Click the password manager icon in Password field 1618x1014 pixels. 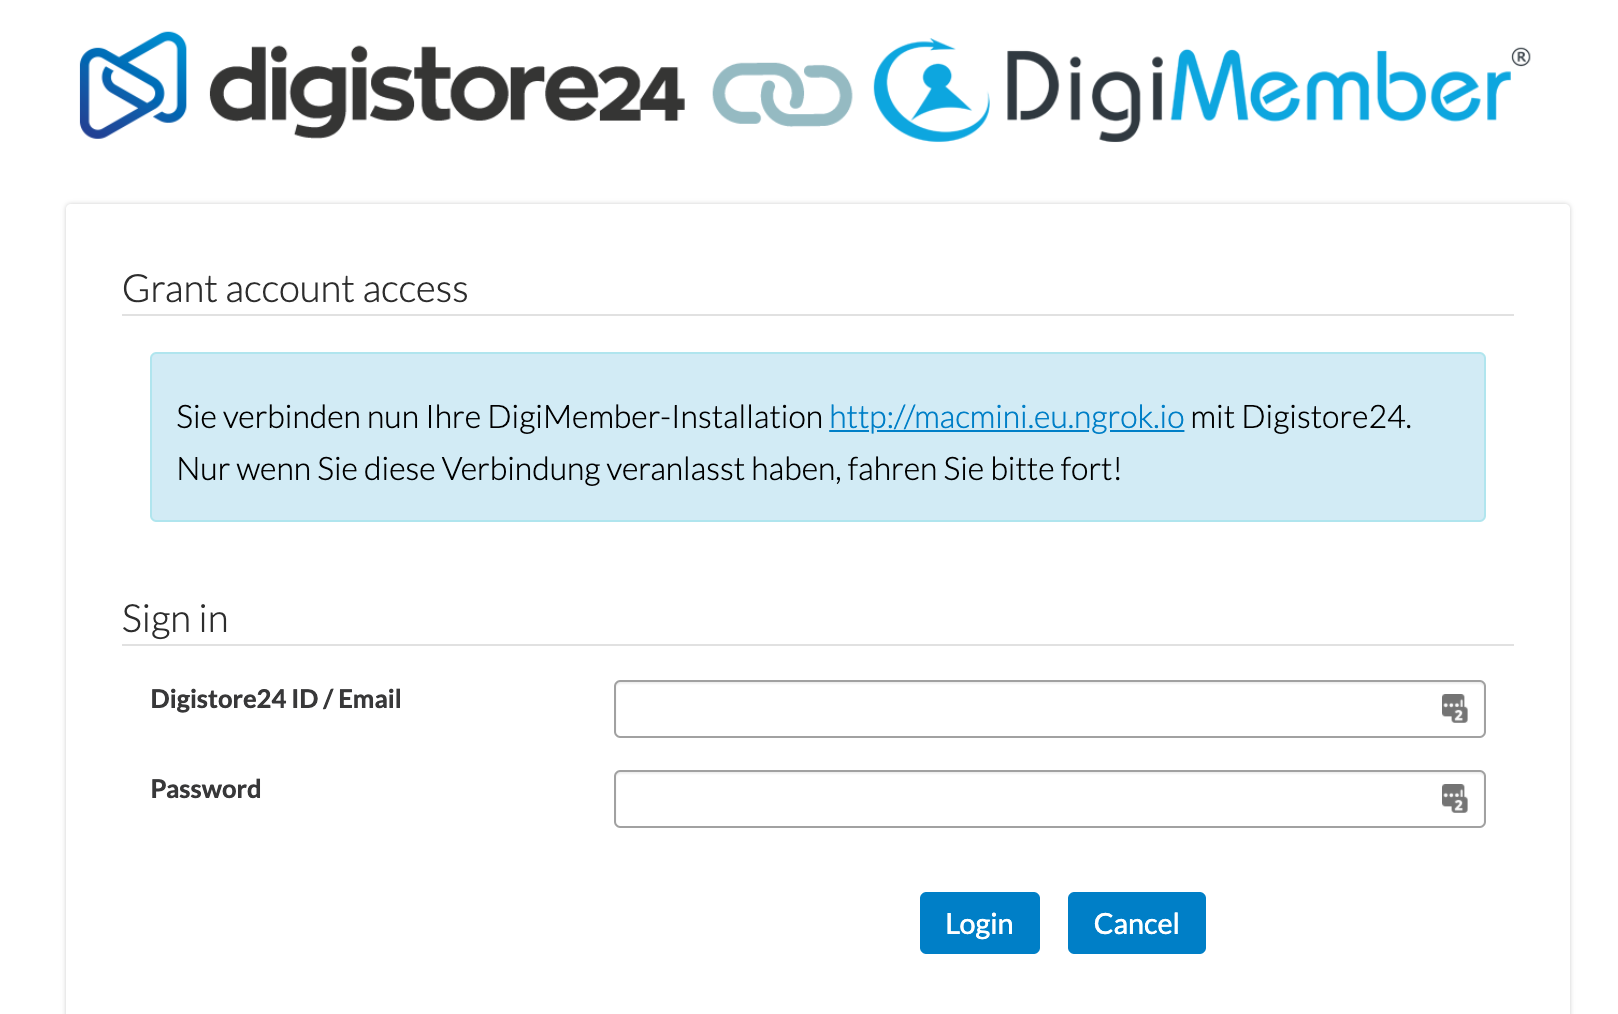click(x=1456, y=799)
